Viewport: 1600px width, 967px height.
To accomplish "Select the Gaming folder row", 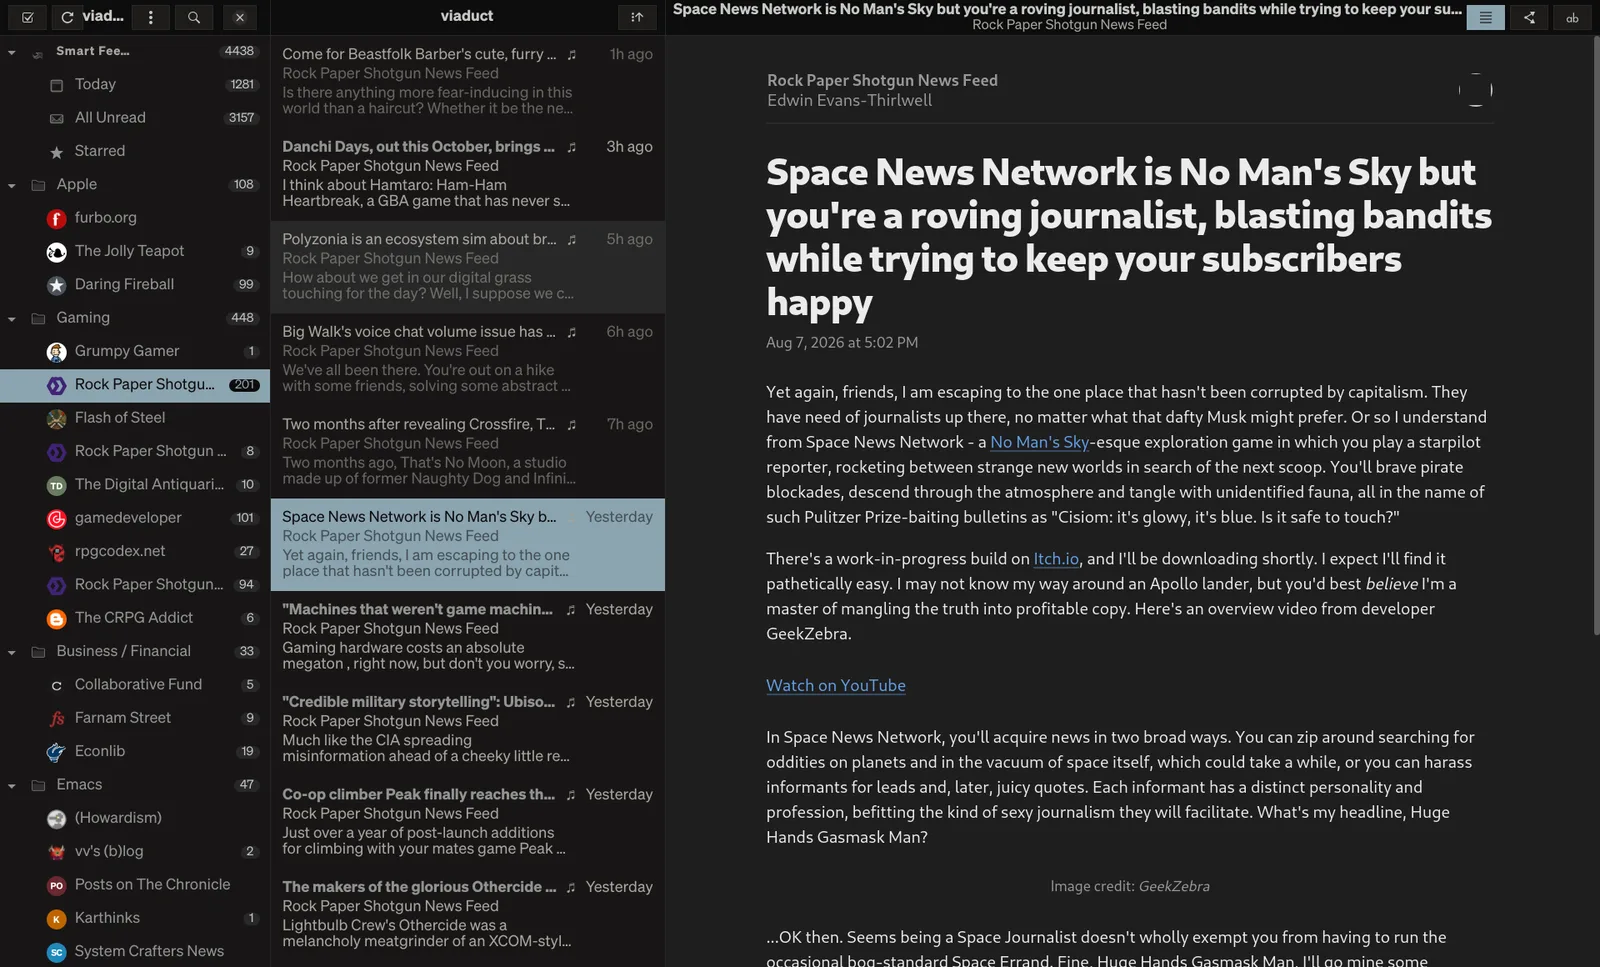I will pos(135,318).
